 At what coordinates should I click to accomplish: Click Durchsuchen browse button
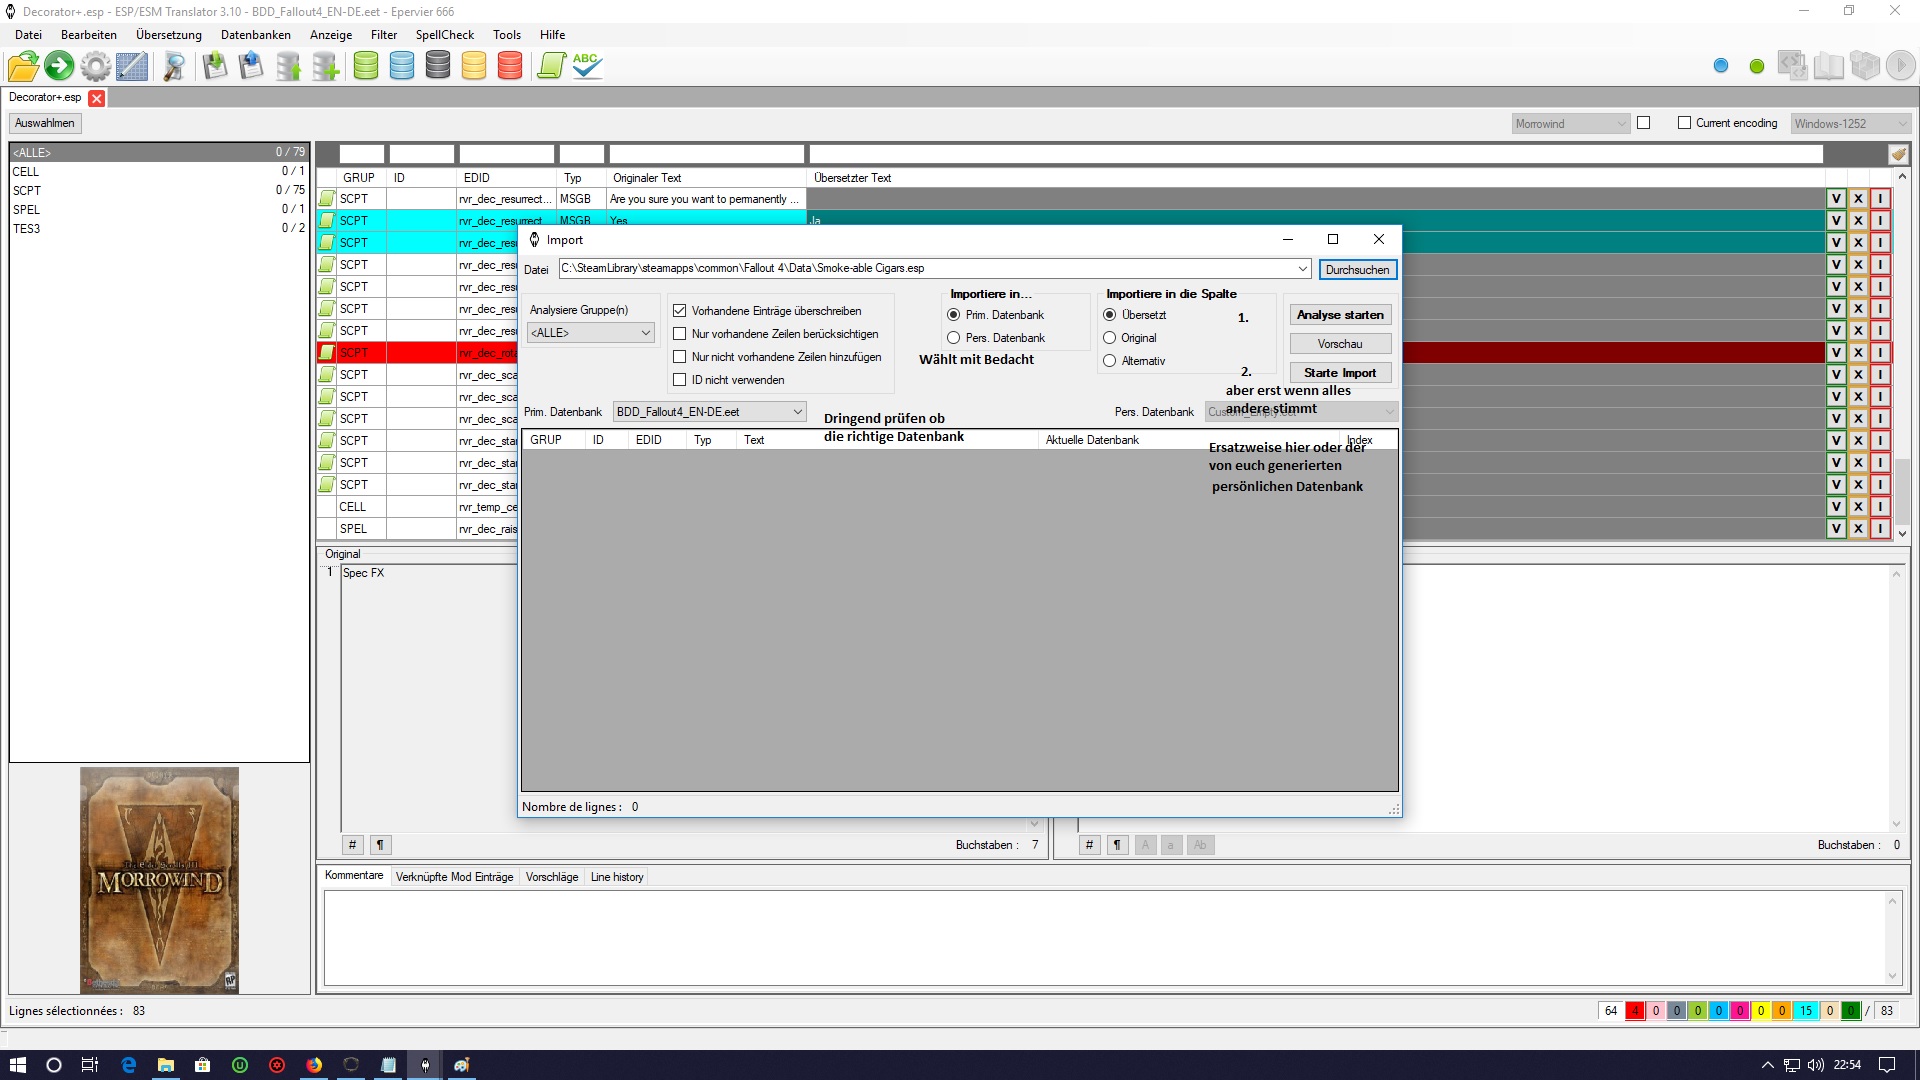1357,270
